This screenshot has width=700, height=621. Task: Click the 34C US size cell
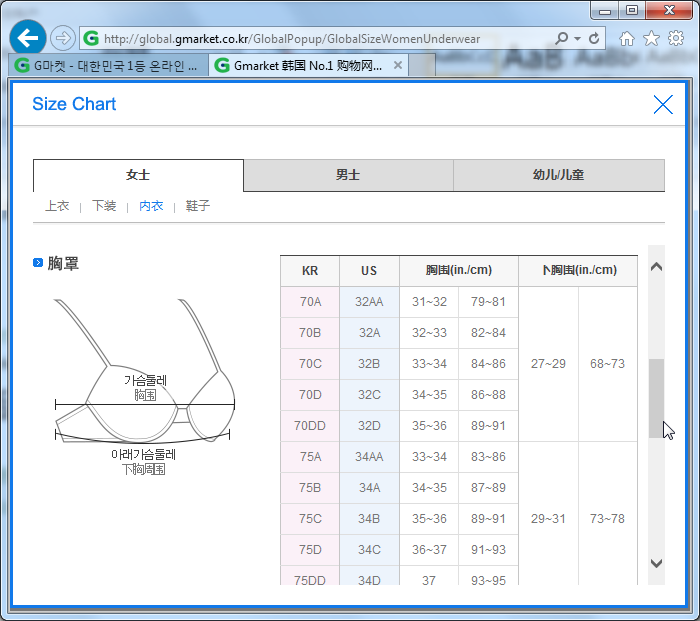[369, 550]
